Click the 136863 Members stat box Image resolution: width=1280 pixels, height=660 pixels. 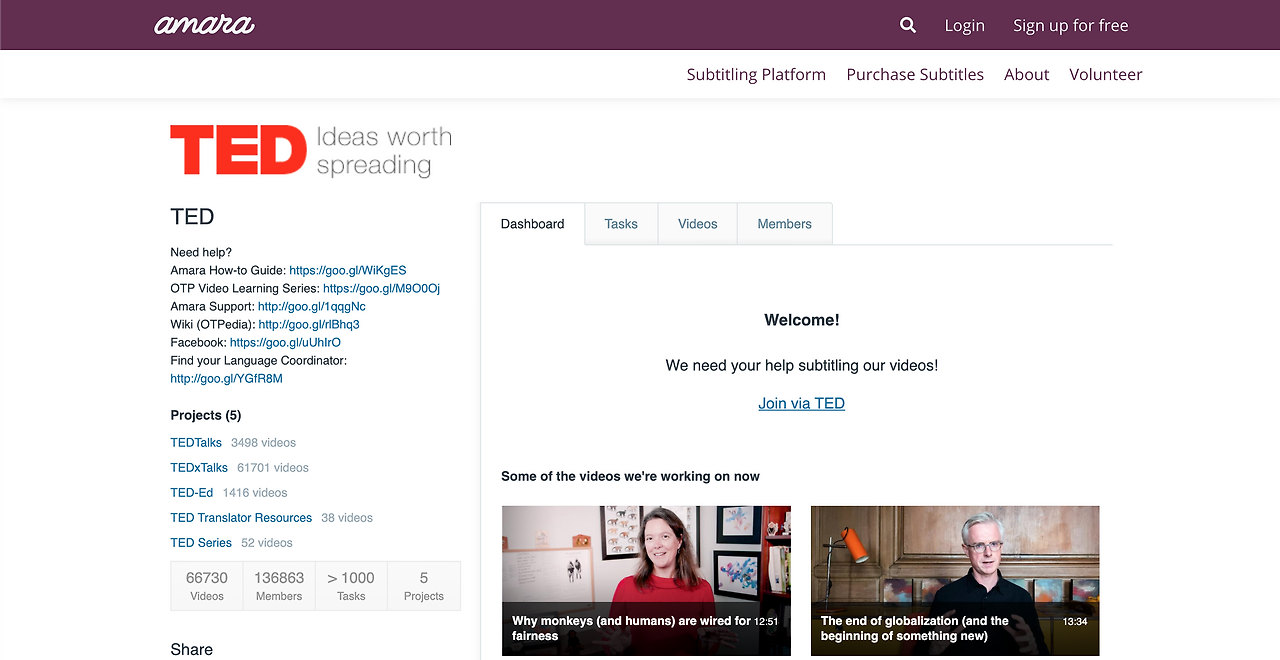click(279, 586)
